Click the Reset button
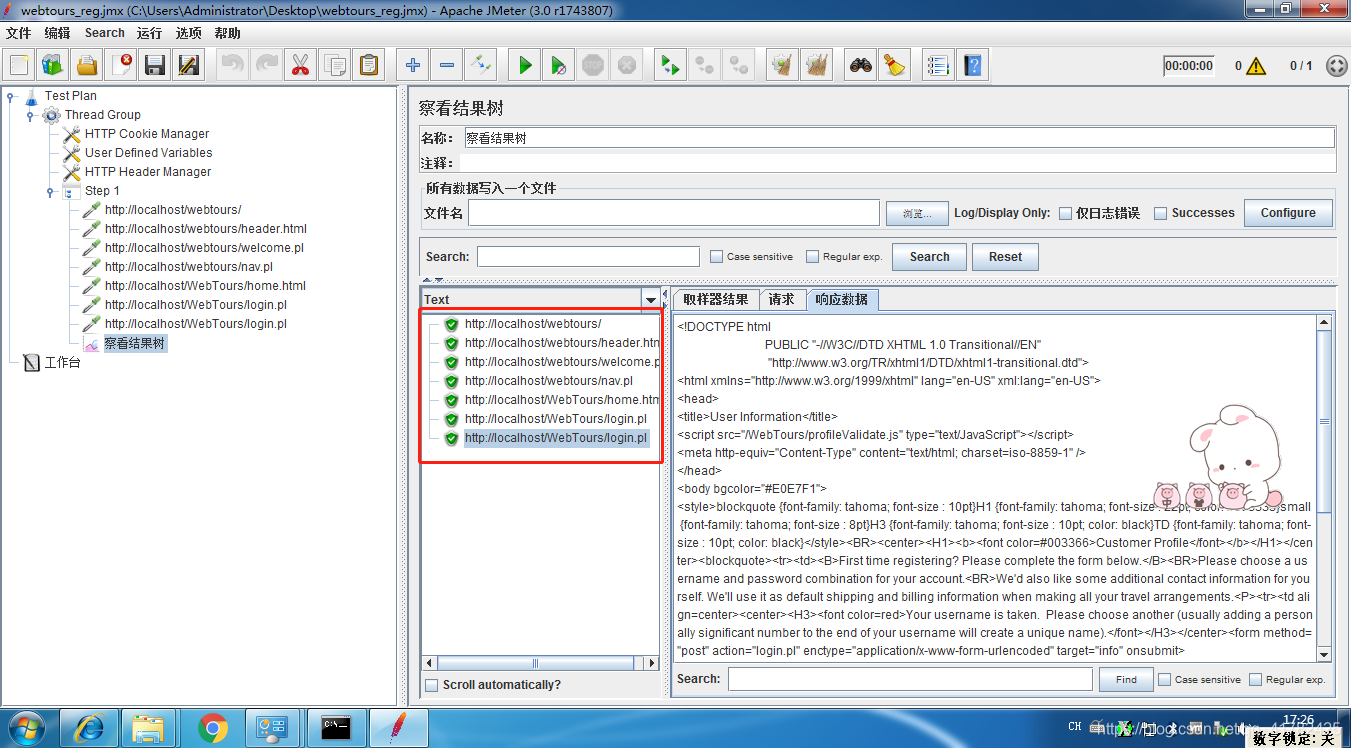Viewport: 1351px width, 748px height. (1005, 257)
